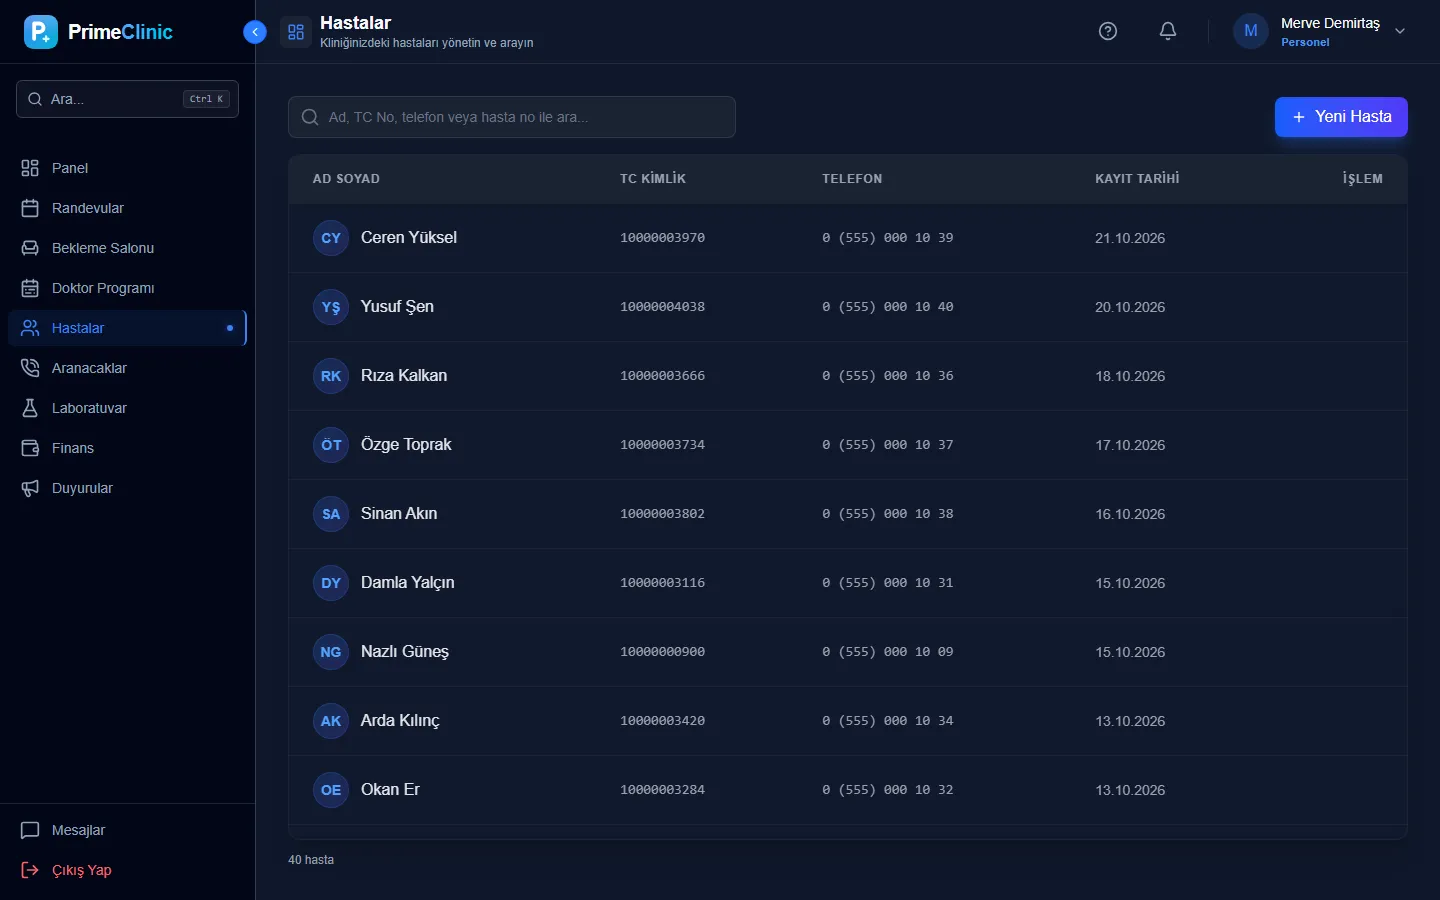Click the AD SOYAD column header

pyautogui.click(x=346, y=179)
